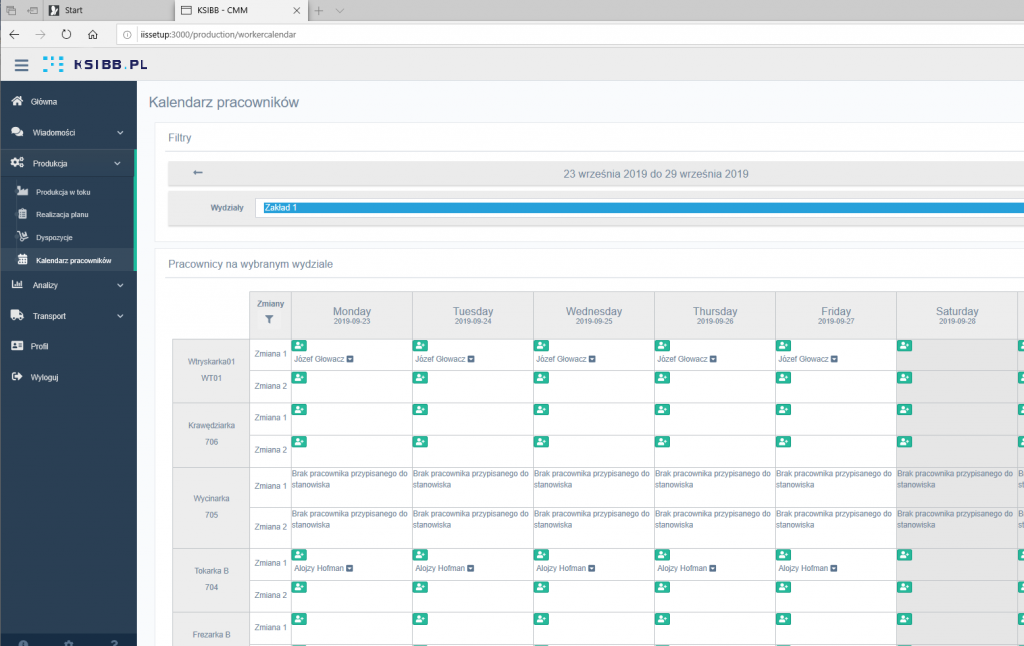Click add-worker icon for Wtryskarka01 Monday Zmiana 1

point(299,345)
